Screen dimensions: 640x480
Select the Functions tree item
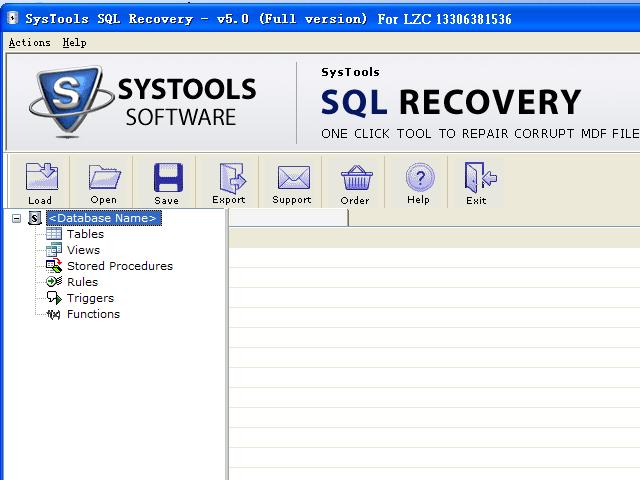tap(93, 314)
